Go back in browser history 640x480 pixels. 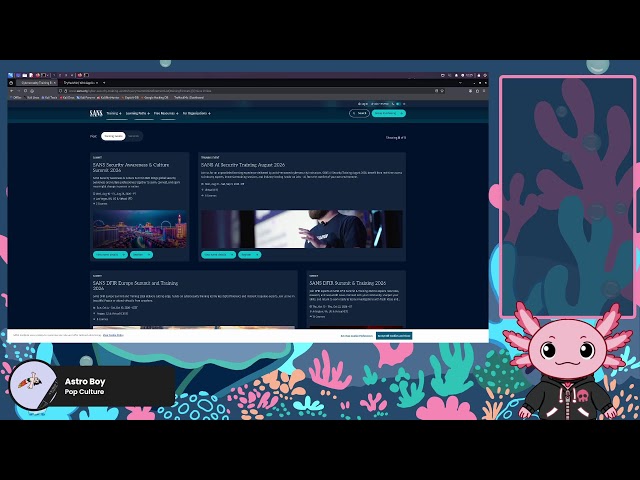pyautogui.click(x=11, y=91)
